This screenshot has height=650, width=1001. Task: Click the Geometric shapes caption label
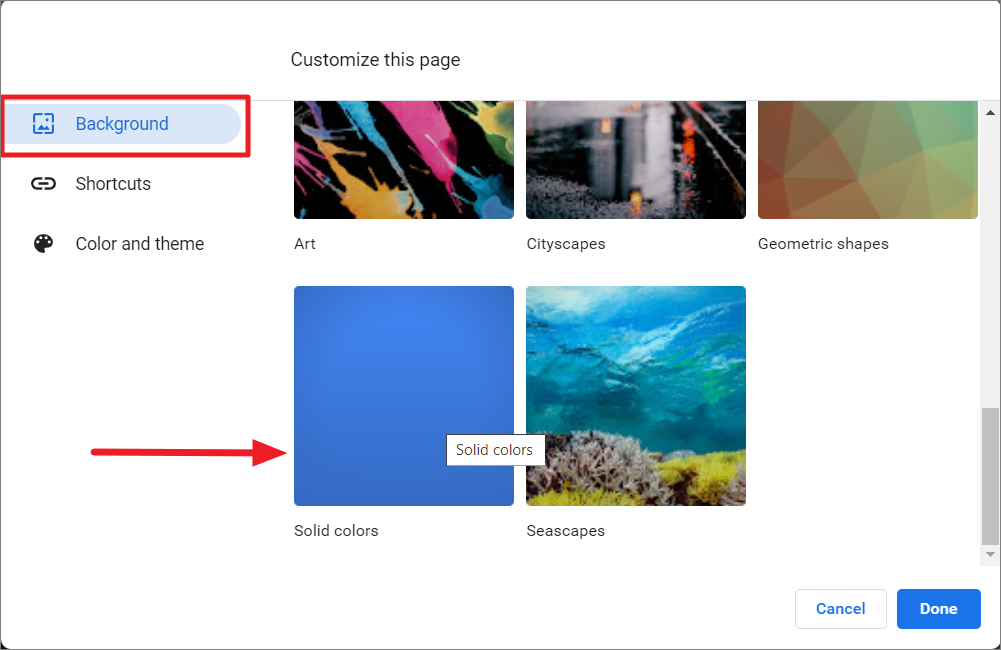click(823, 244)
